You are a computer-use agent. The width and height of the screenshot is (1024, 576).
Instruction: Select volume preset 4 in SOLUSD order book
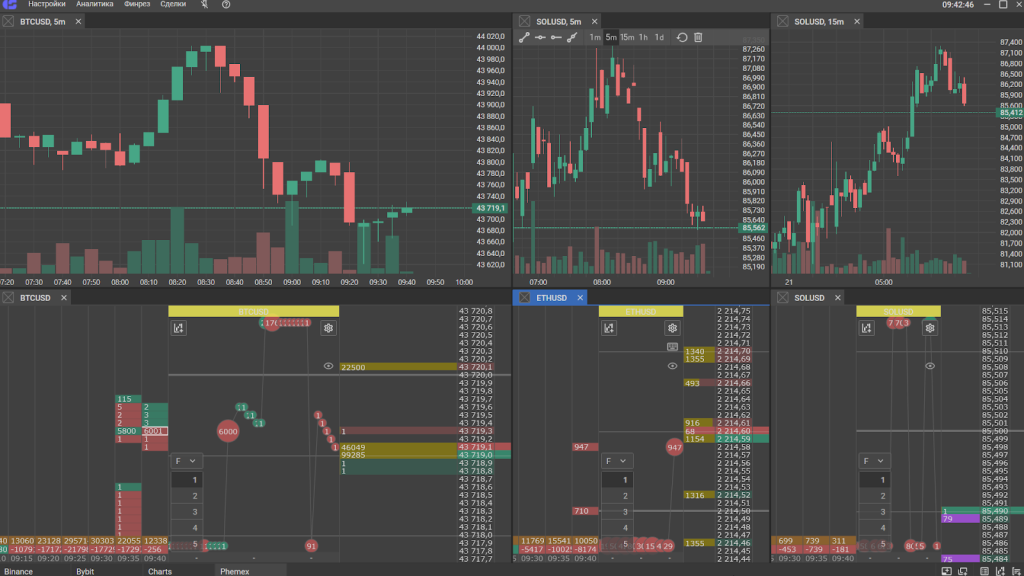(874, 528)
